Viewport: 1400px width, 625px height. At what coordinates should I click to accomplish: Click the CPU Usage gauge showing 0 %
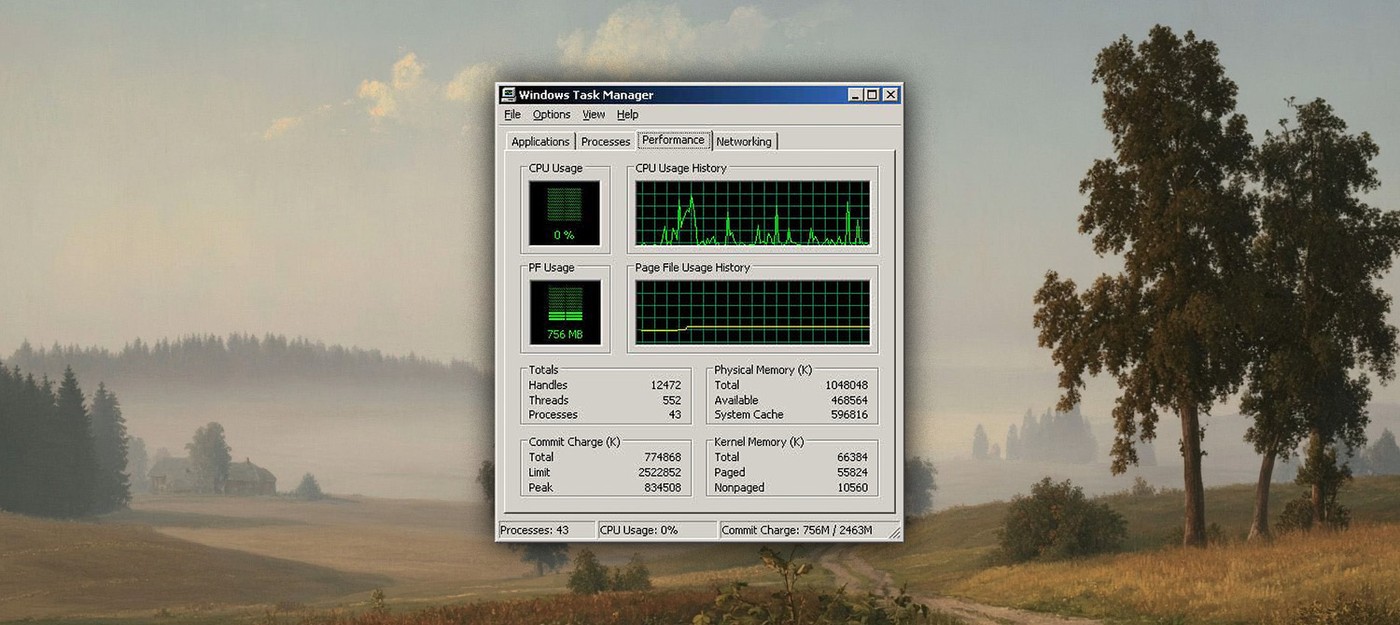coord(565,213)
